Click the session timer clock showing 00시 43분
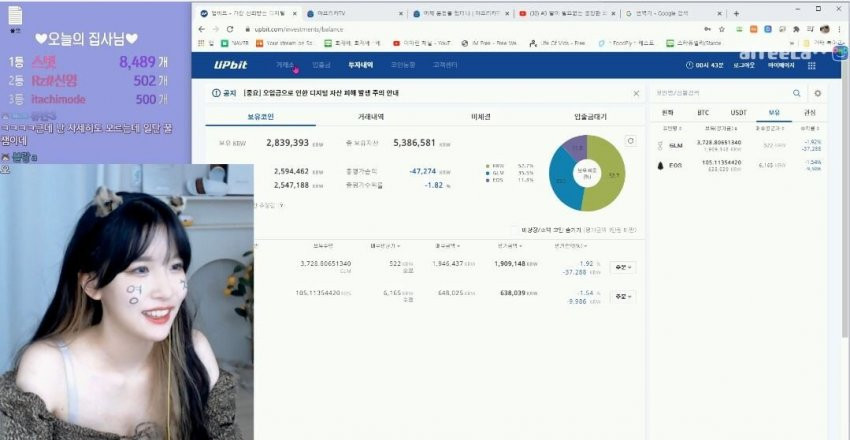The width and height of the screenshot is (850, 440). point(704,65)
